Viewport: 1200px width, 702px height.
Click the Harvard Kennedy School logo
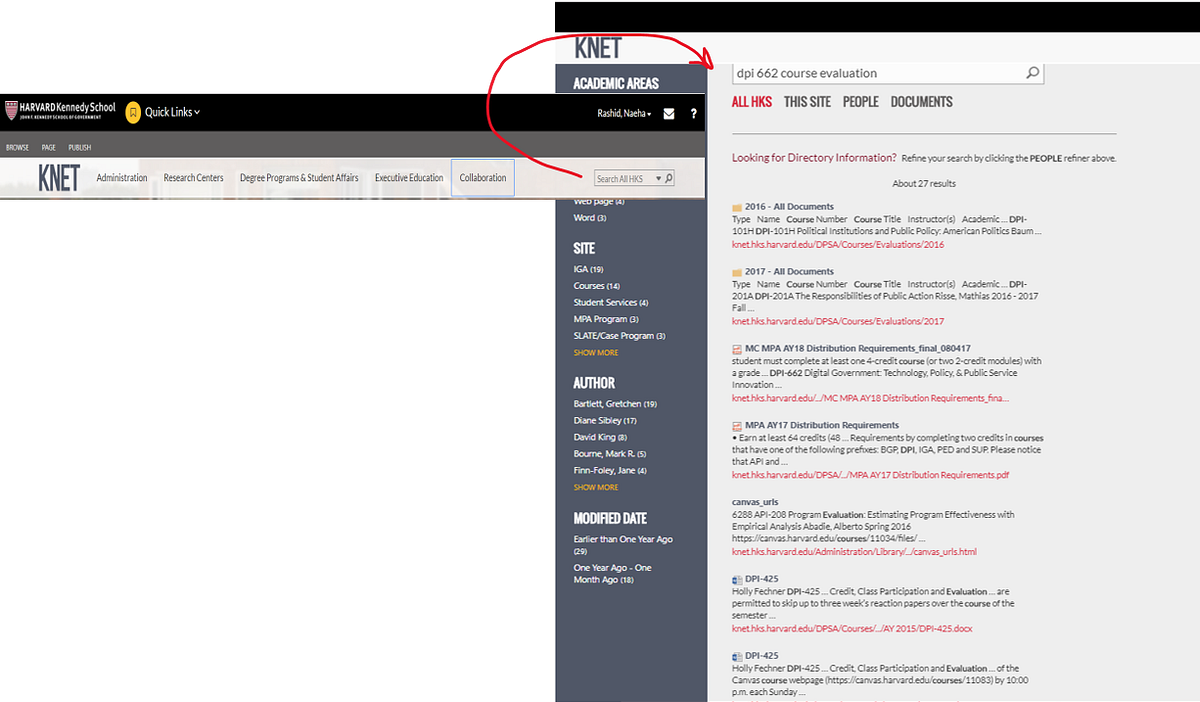[60, 111]
